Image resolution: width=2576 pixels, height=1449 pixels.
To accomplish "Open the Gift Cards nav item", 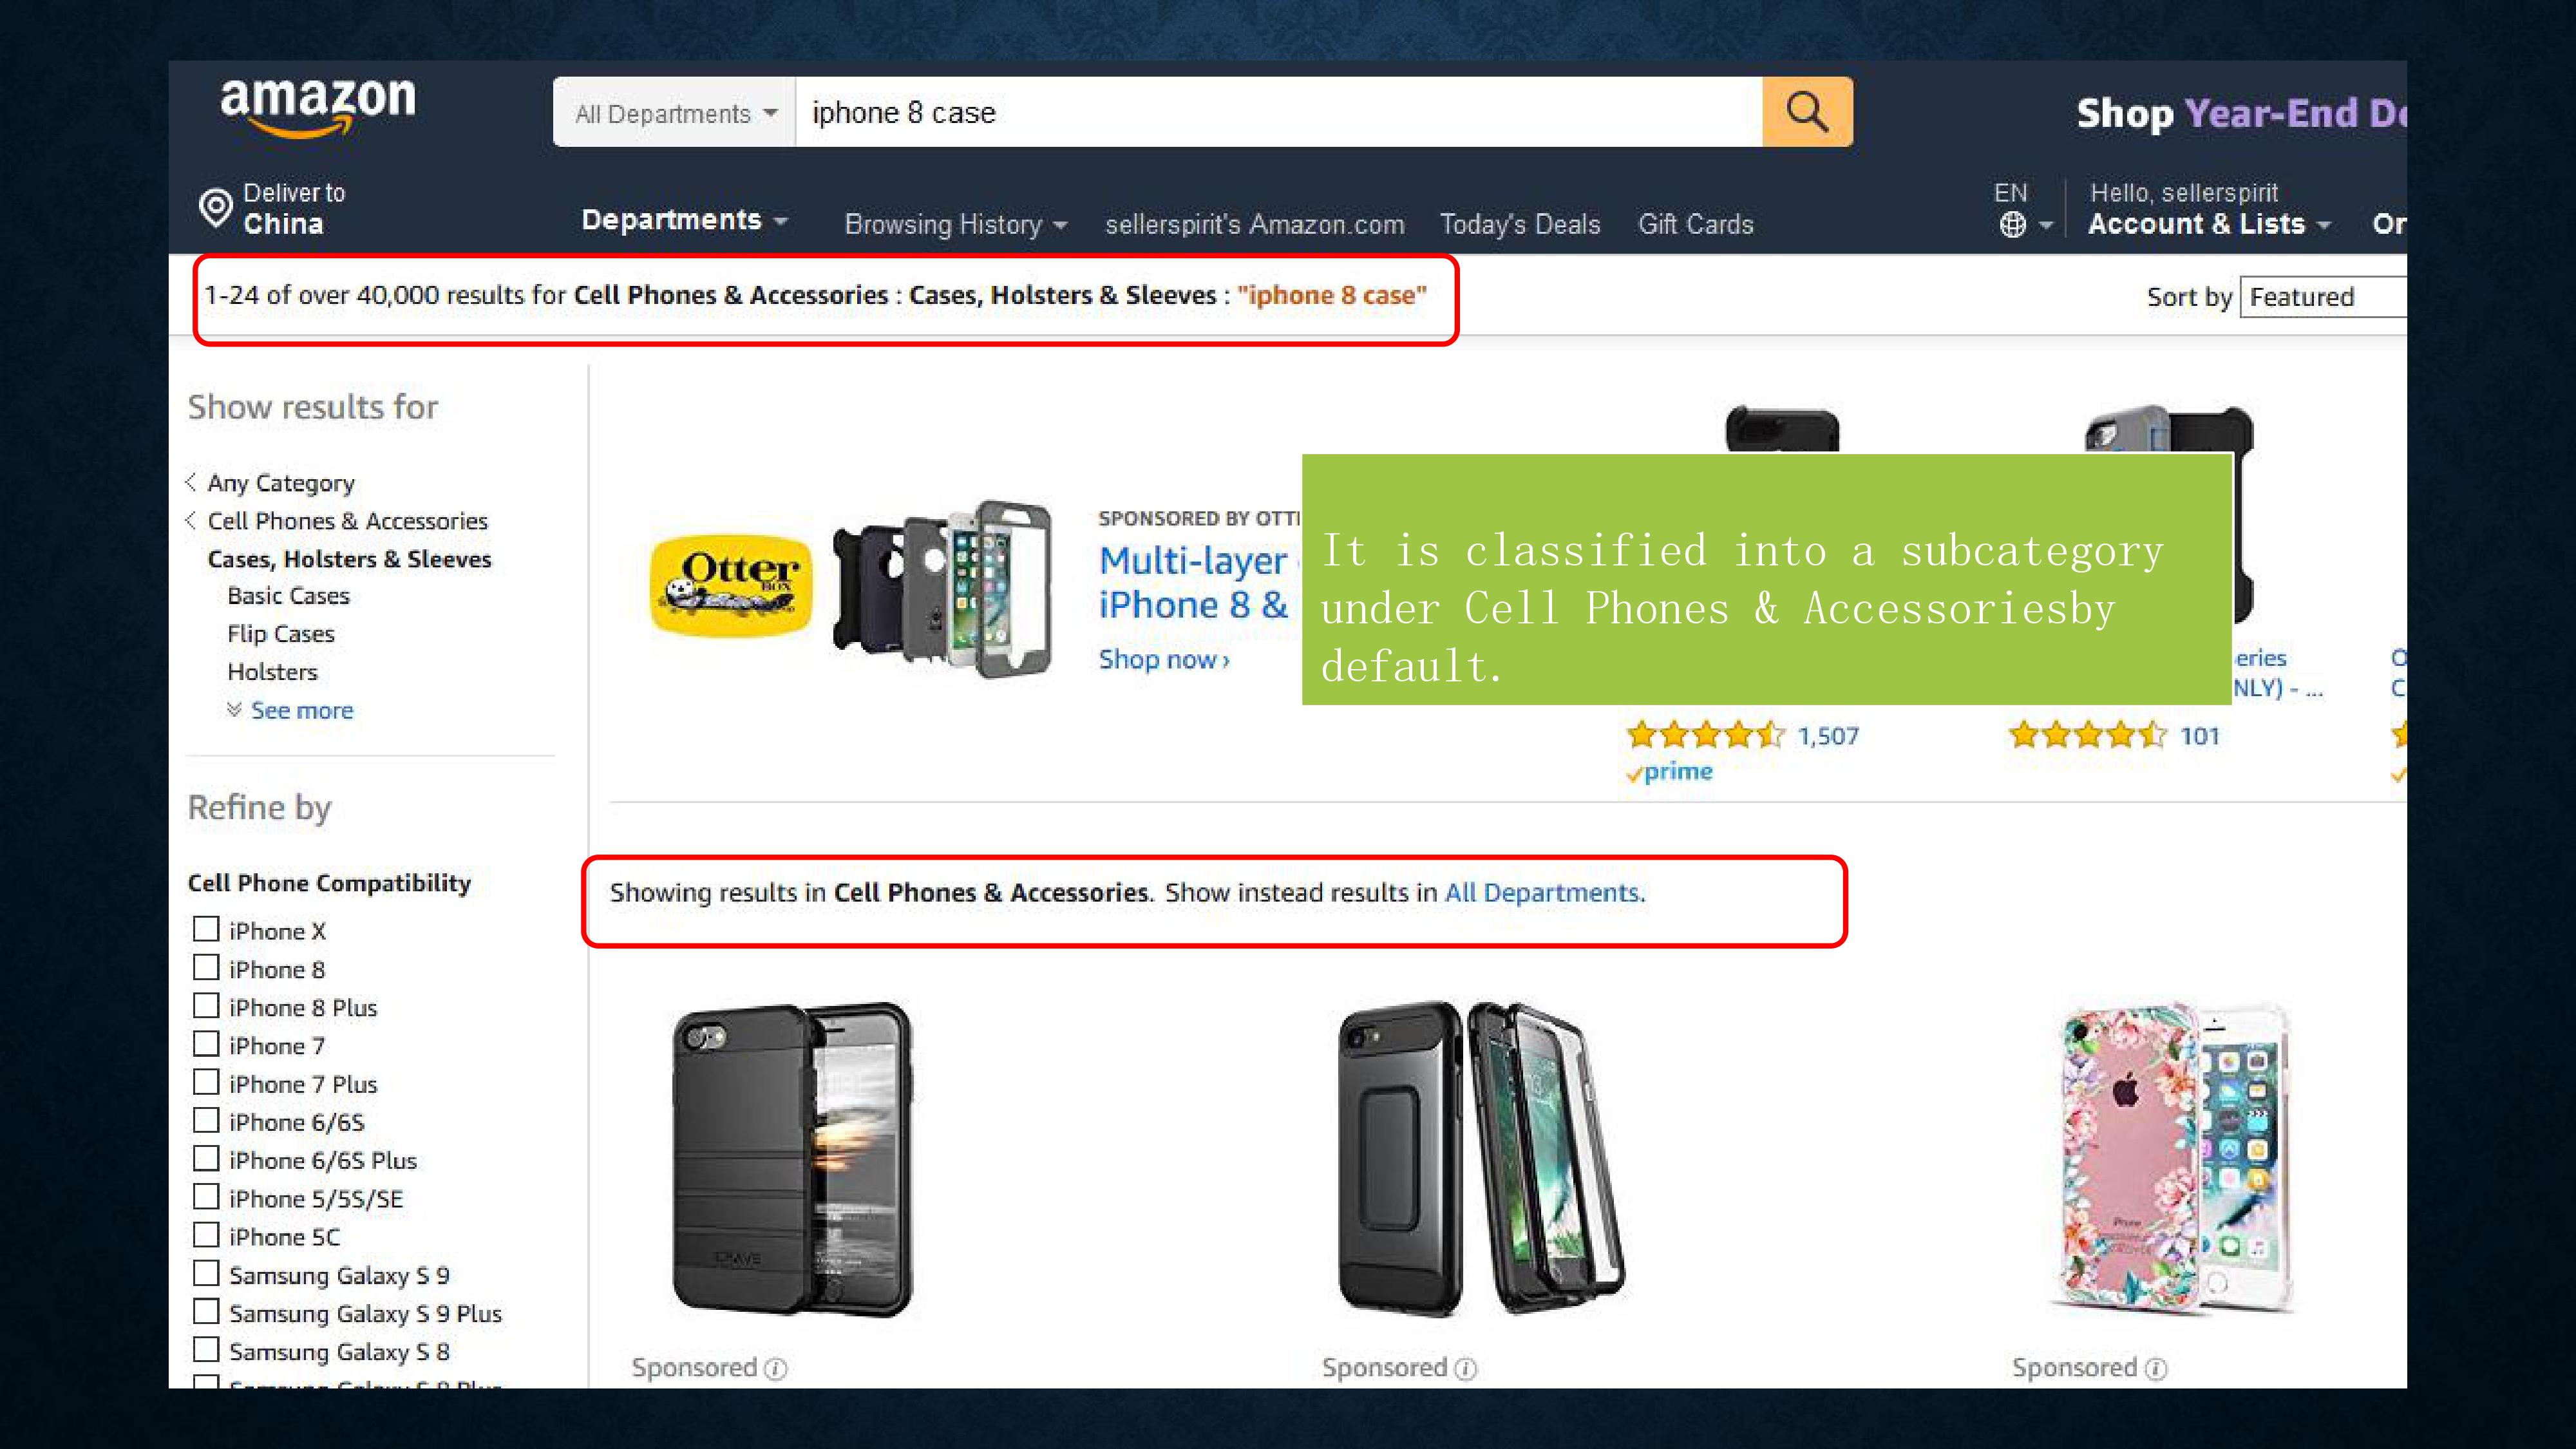I will [x=1696, y=224].
